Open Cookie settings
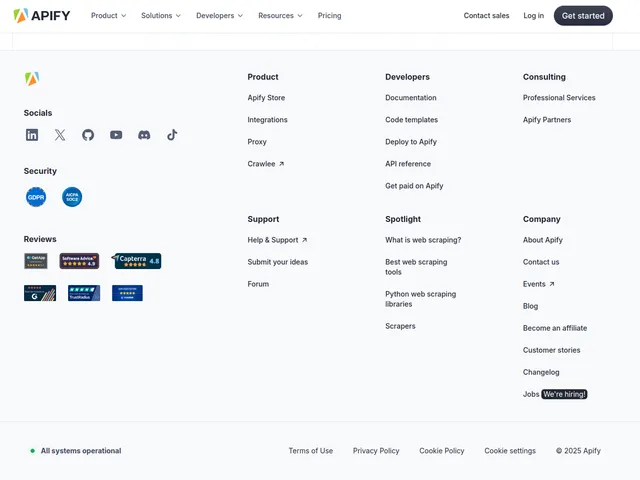 (510, 451)
